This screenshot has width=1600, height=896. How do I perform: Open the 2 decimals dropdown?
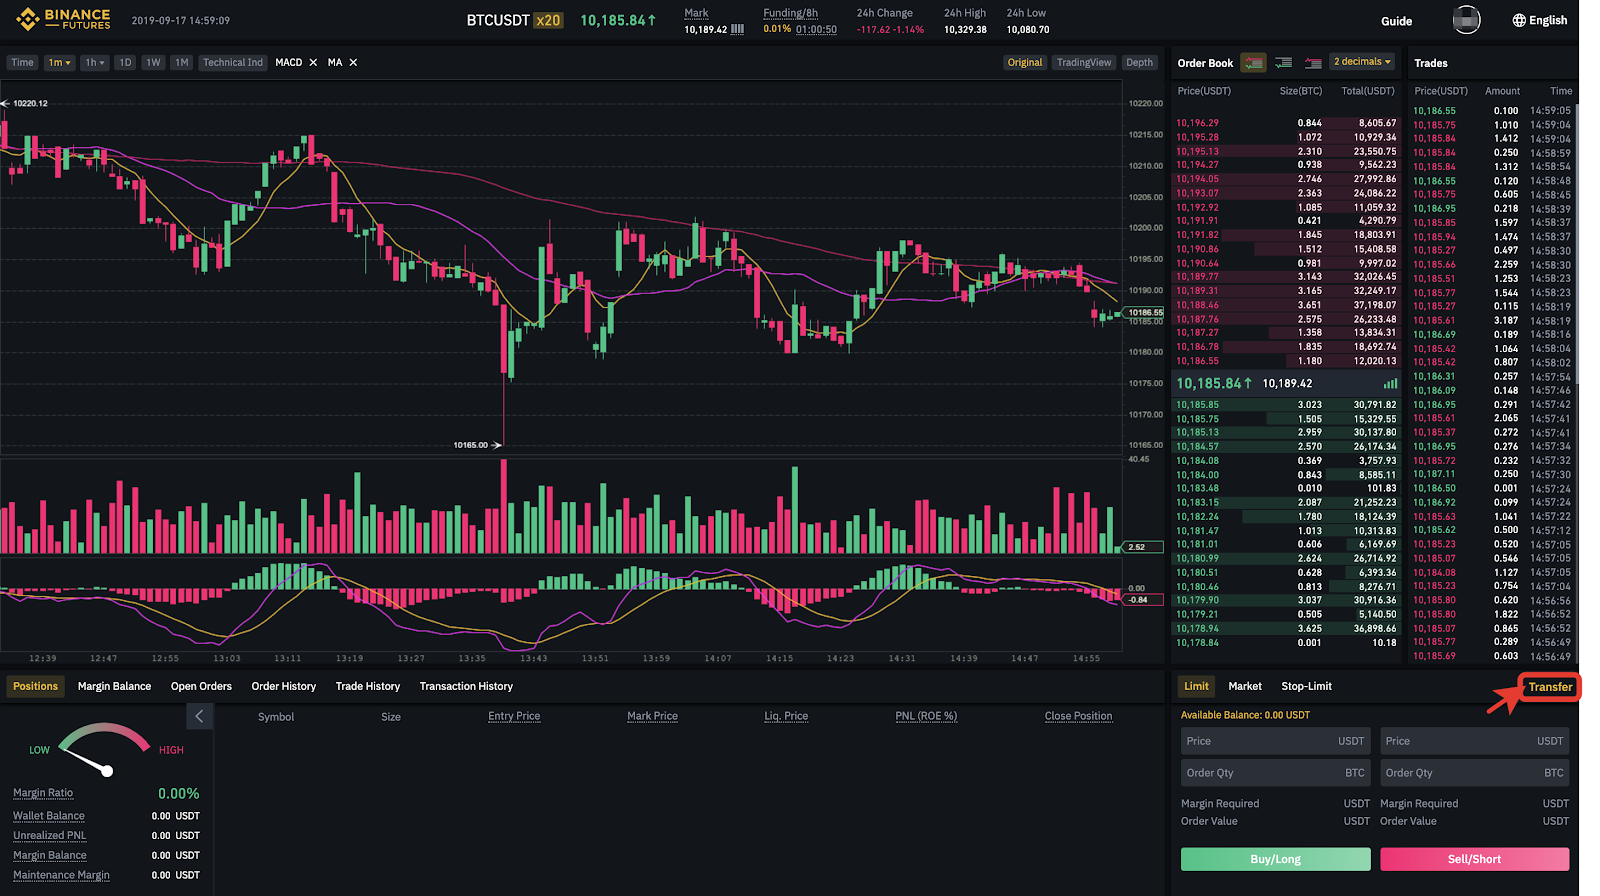point(1362,62)
